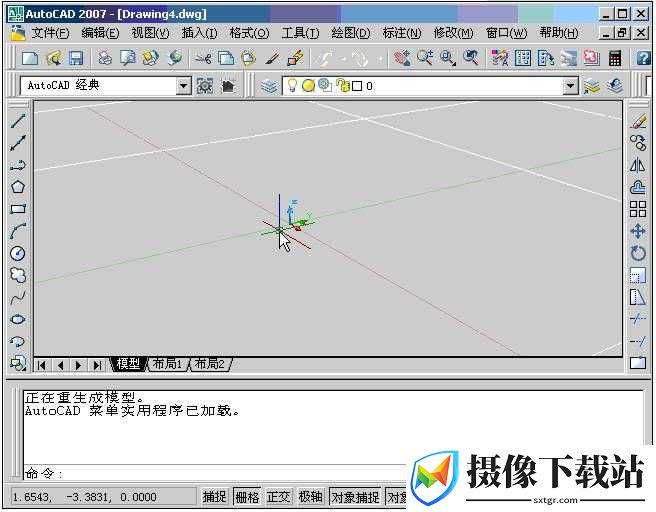Select the Construction Line tool
The image size is (656, 512).
(18, 143)
